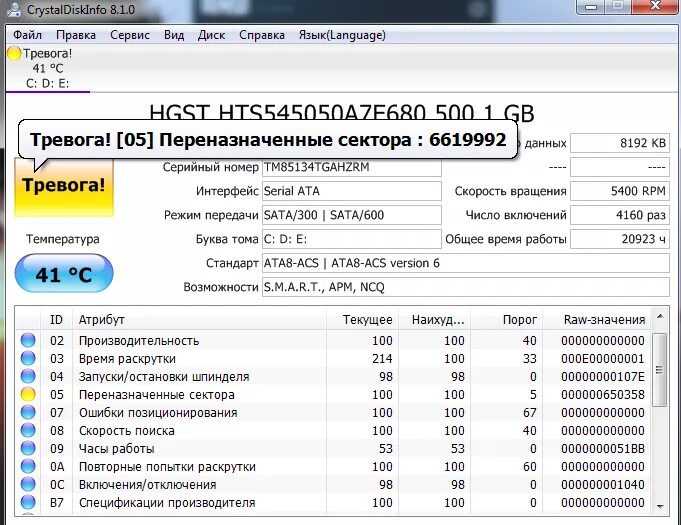Select the Включения/отключения row

point(334,484)
